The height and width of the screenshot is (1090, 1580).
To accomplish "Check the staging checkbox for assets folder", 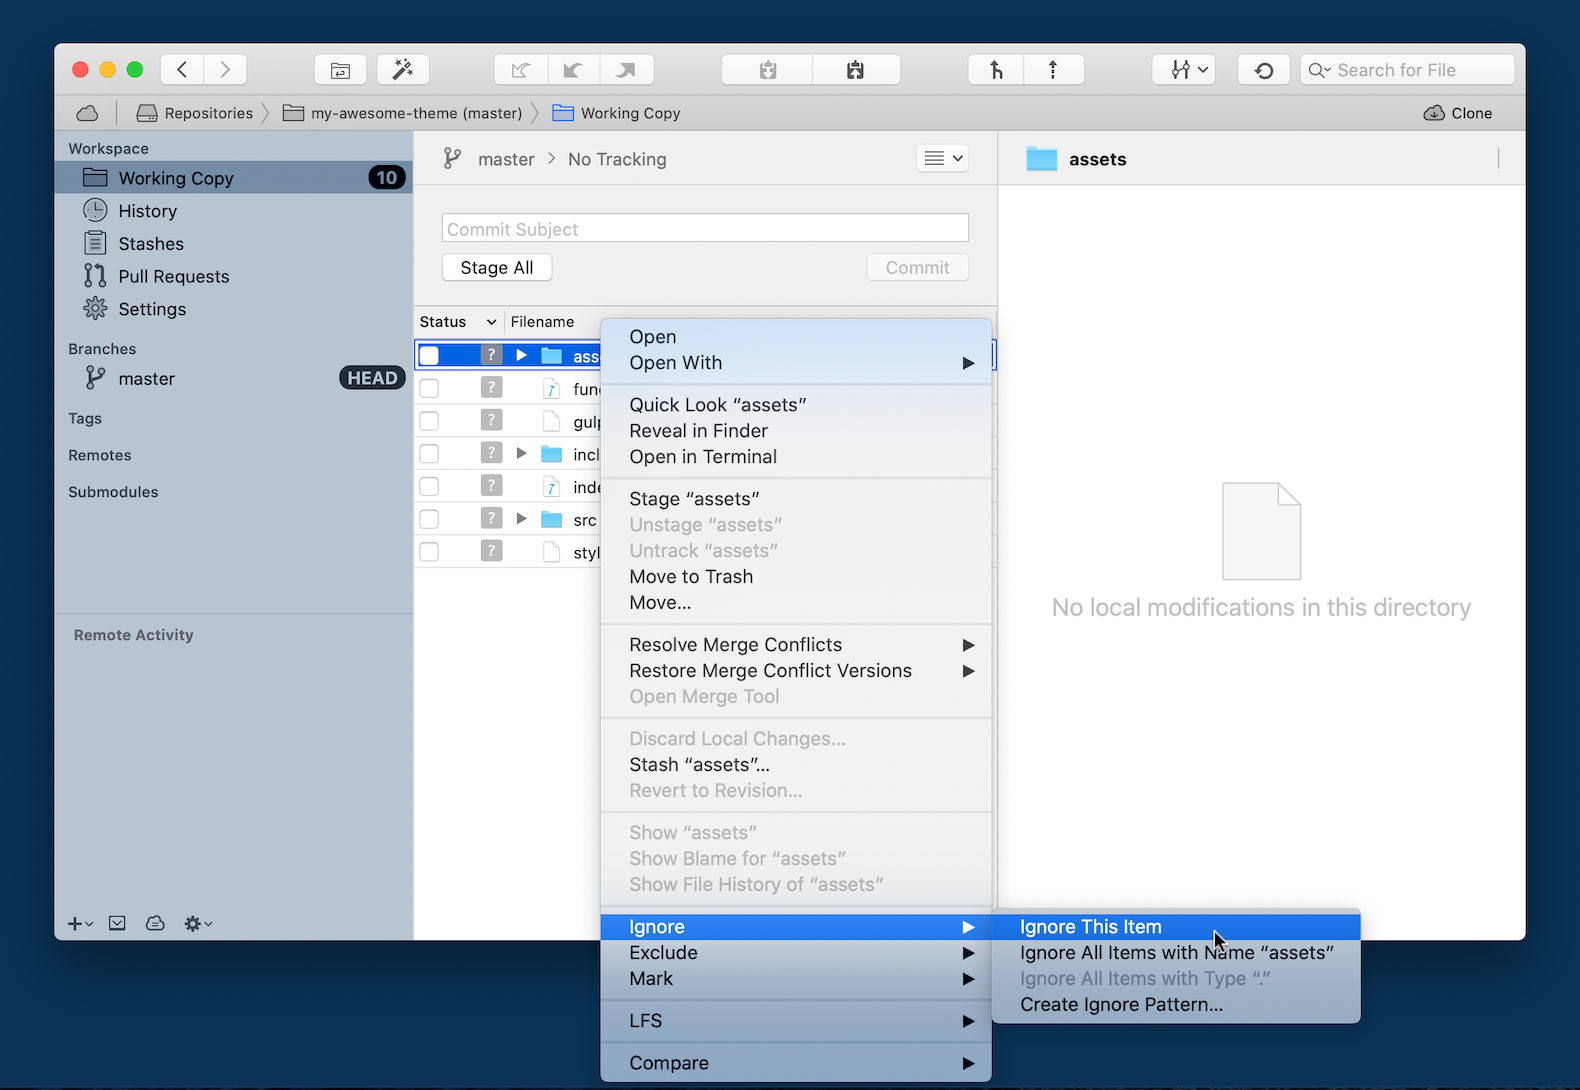I will click(429, 356).
